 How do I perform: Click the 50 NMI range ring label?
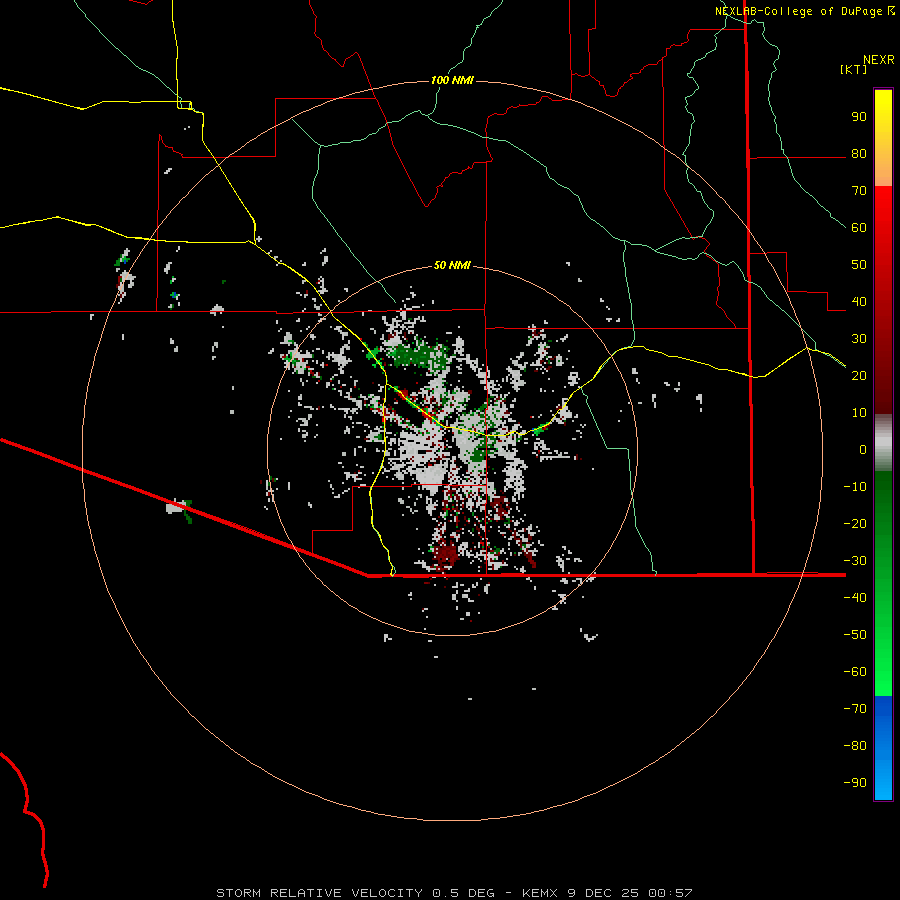click(452, 265)
